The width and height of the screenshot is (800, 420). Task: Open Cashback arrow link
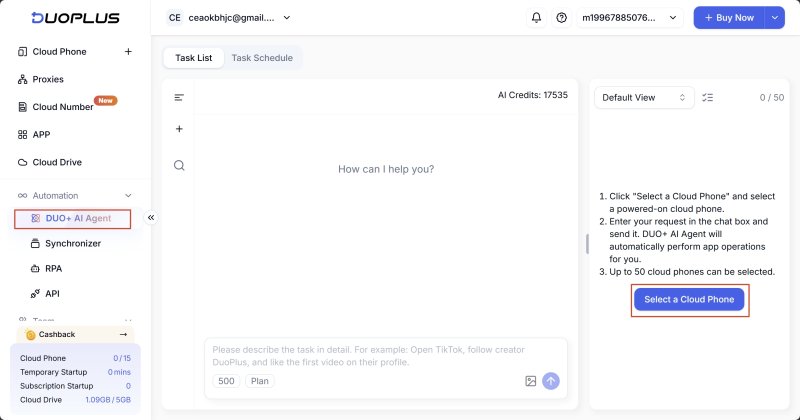click(123, 334)
